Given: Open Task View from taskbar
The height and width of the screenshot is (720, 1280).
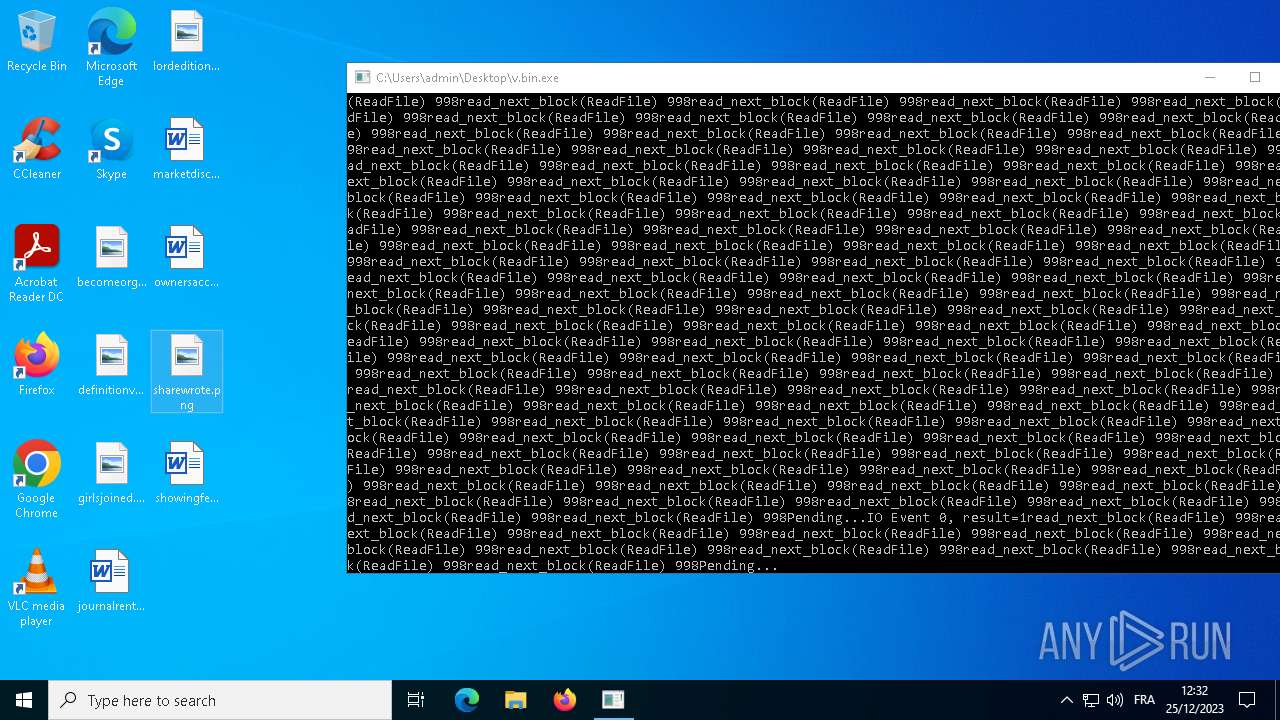Looking at the screenshot, I should click(416, 700).
